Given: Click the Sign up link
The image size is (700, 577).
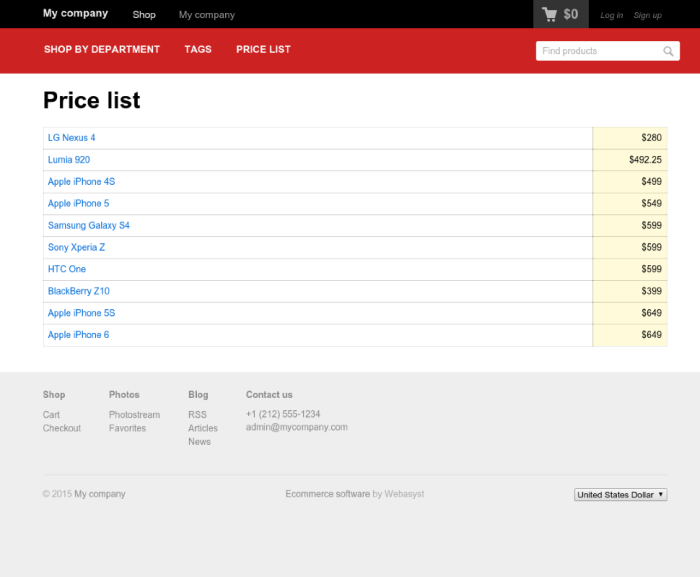Looking at the screenshot, I should (647, 15).
